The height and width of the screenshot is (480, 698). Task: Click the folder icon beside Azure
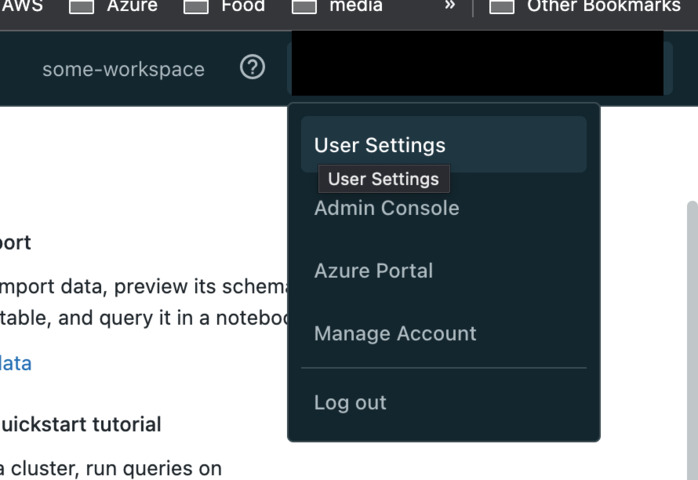[x=81, y=7]
